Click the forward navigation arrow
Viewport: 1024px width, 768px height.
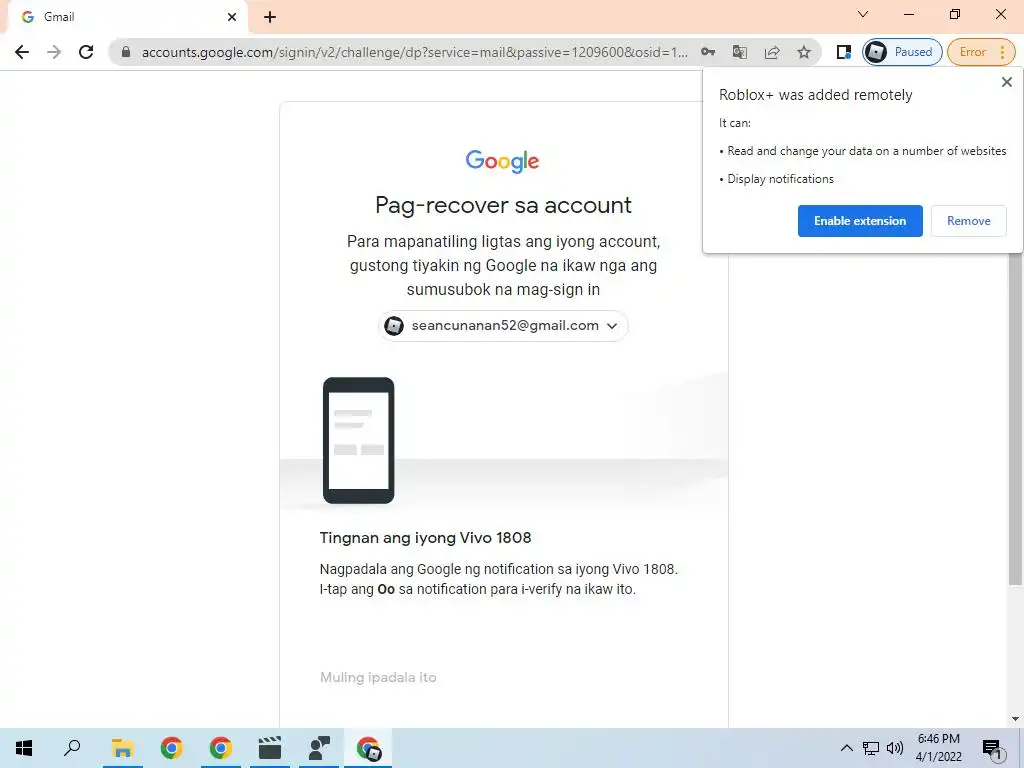54,52
